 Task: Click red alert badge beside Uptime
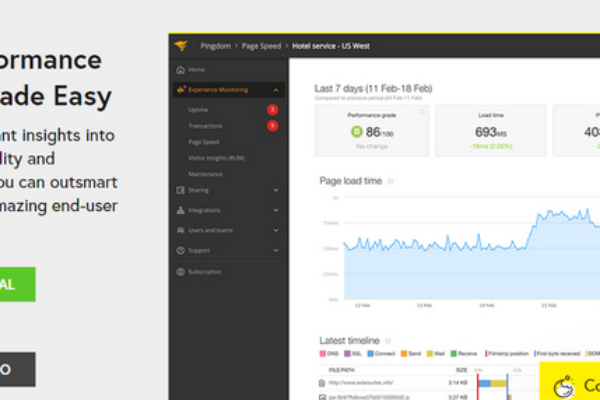tap(272, 110)
